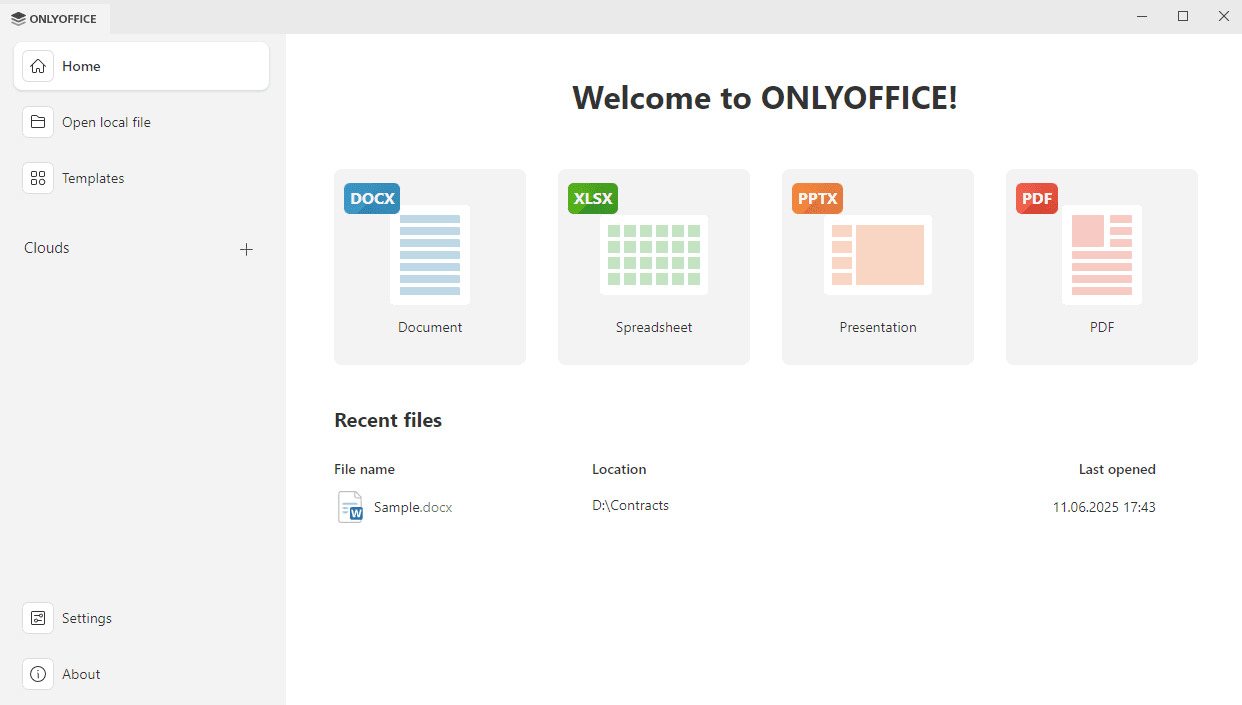Screen dimensions: 1242x705
Task: Create a new PDF form
Action: (1102, 266)
